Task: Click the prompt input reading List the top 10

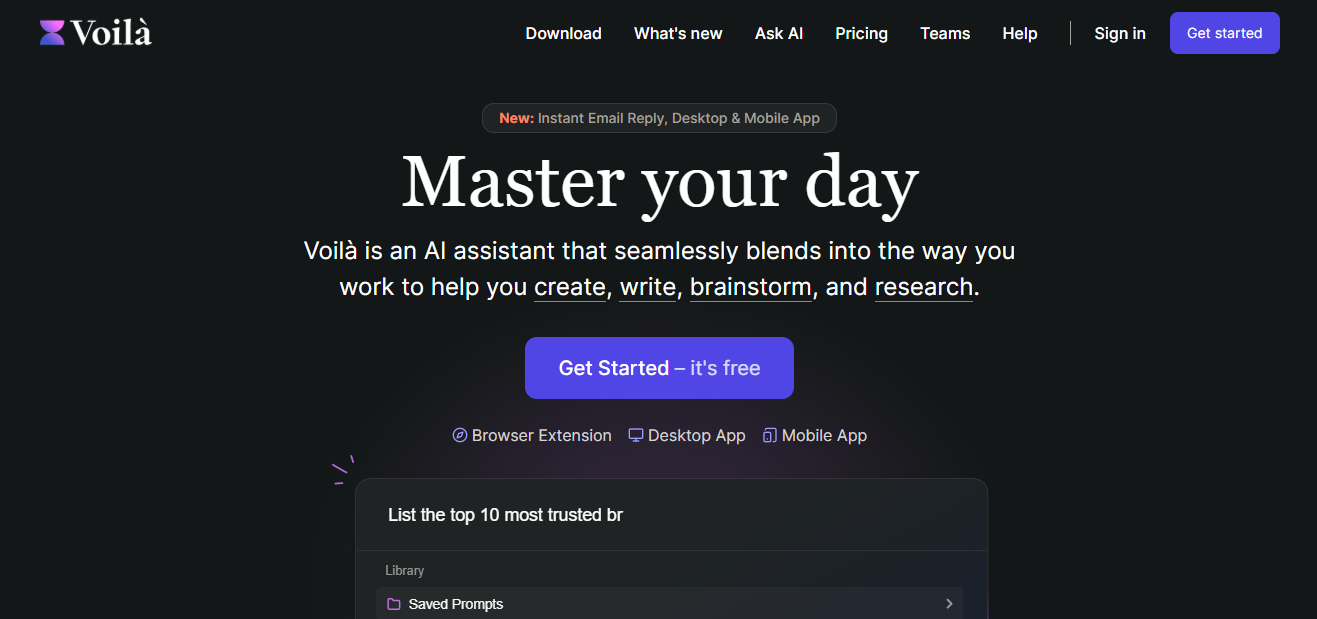Action: (671, 515)
